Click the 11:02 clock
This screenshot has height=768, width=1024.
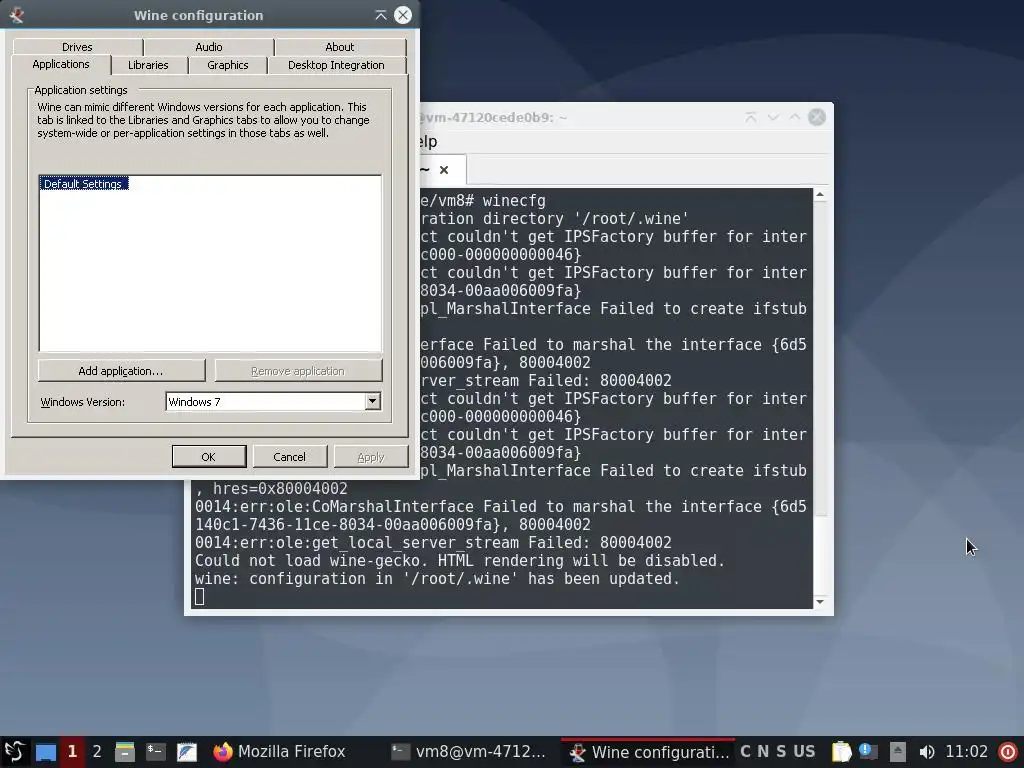pyautogui.click(x=967, y=752)
